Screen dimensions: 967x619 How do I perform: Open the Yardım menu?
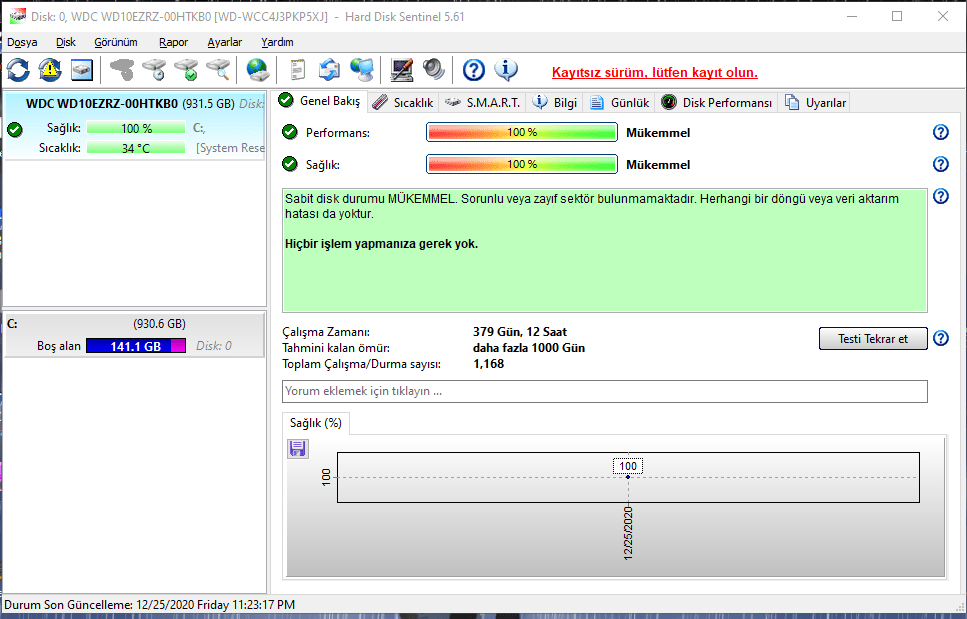(x=277, y=42)
